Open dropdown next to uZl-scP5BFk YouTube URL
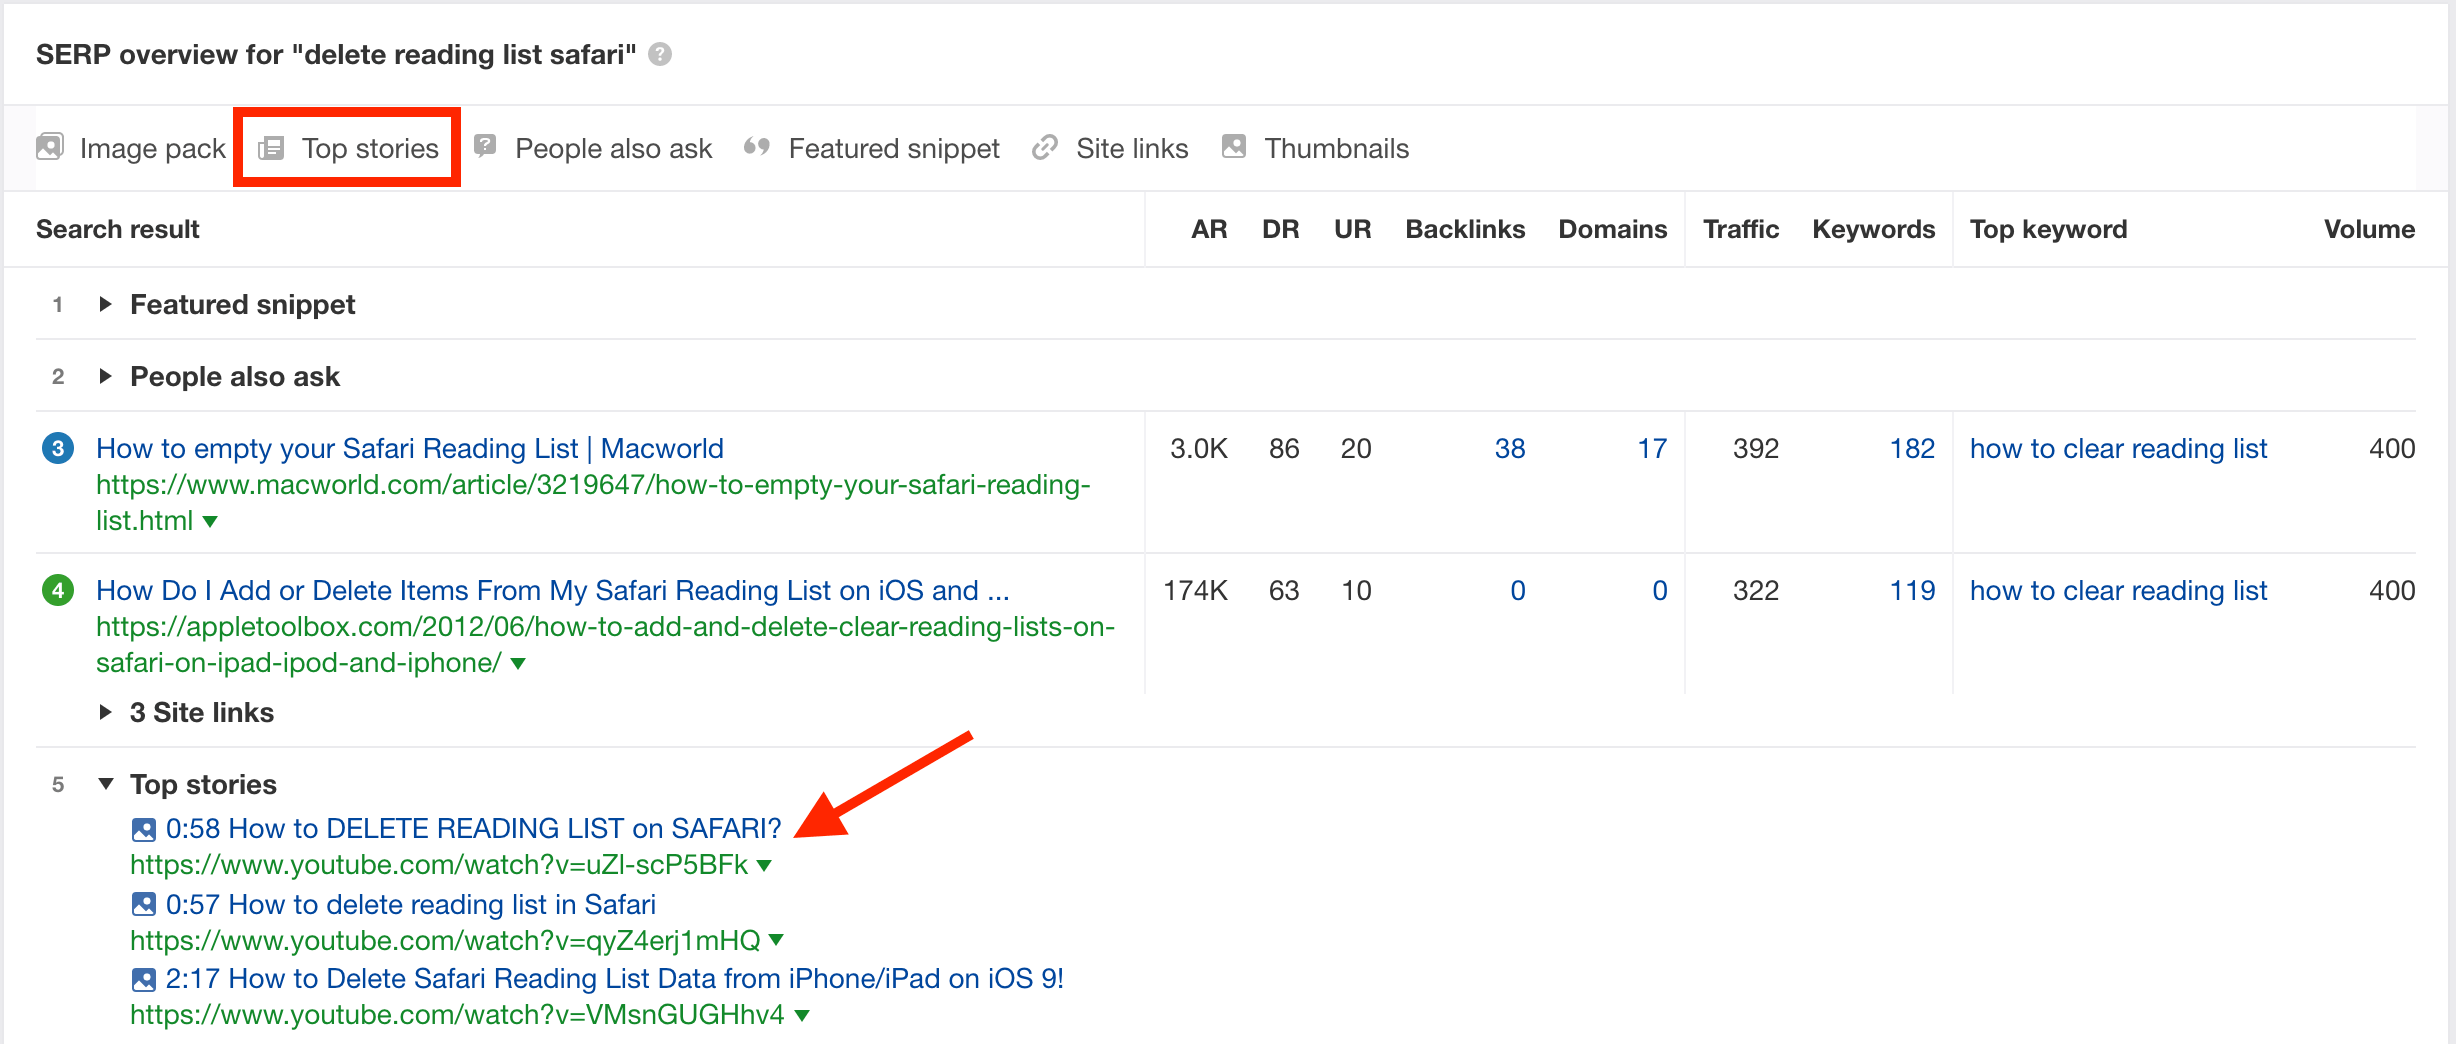2456x1044 pixels. click(765, 865)
